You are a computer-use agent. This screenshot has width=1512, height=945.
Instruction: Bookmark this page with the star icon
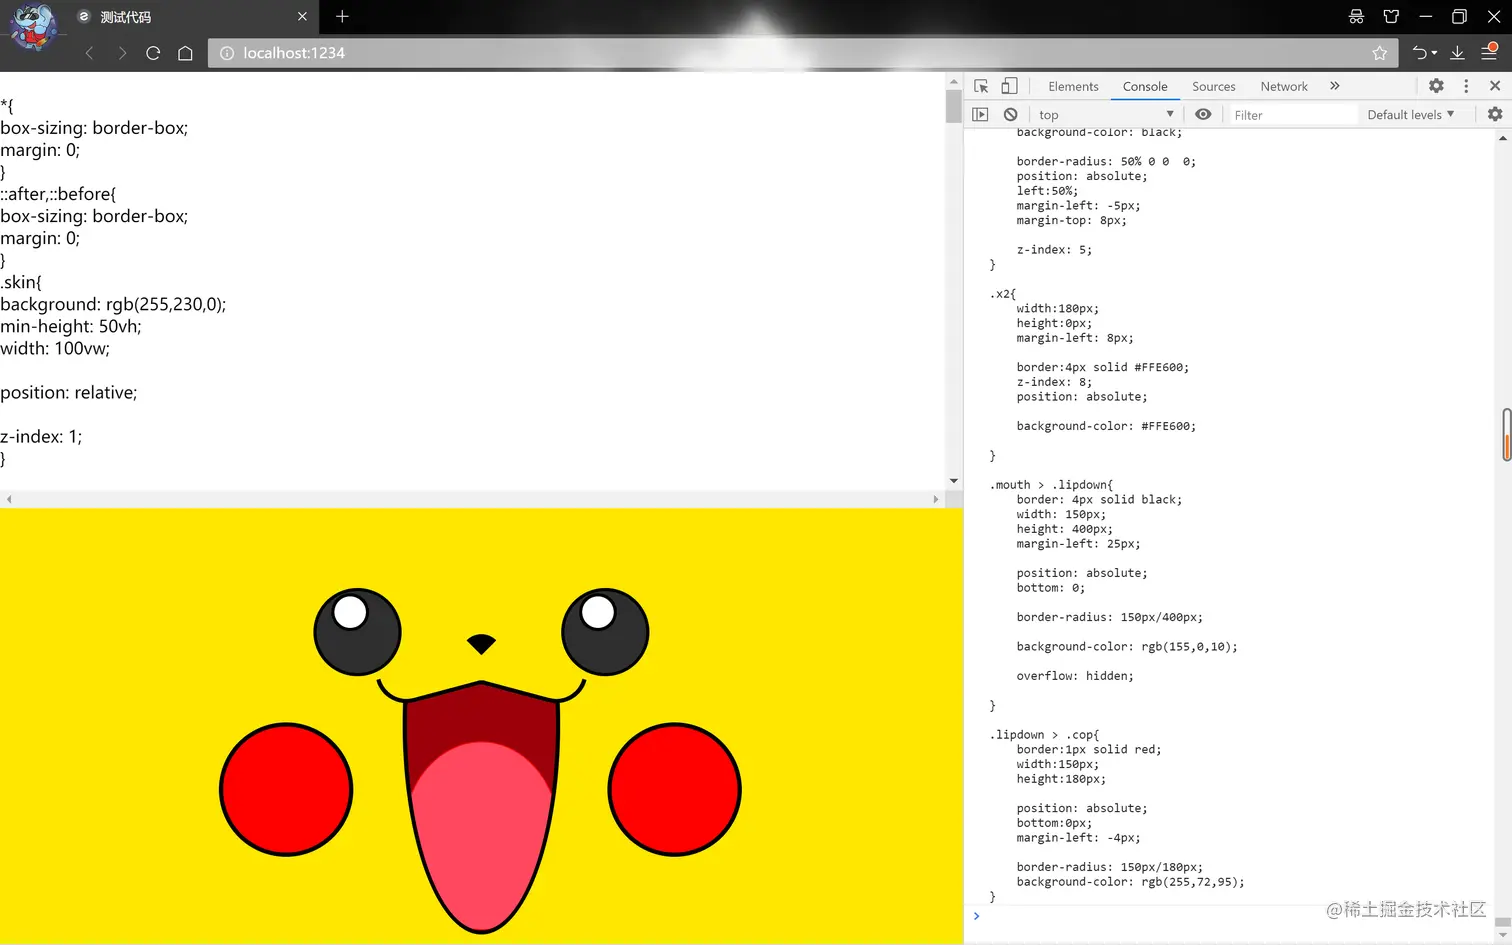coord(1380,53)
